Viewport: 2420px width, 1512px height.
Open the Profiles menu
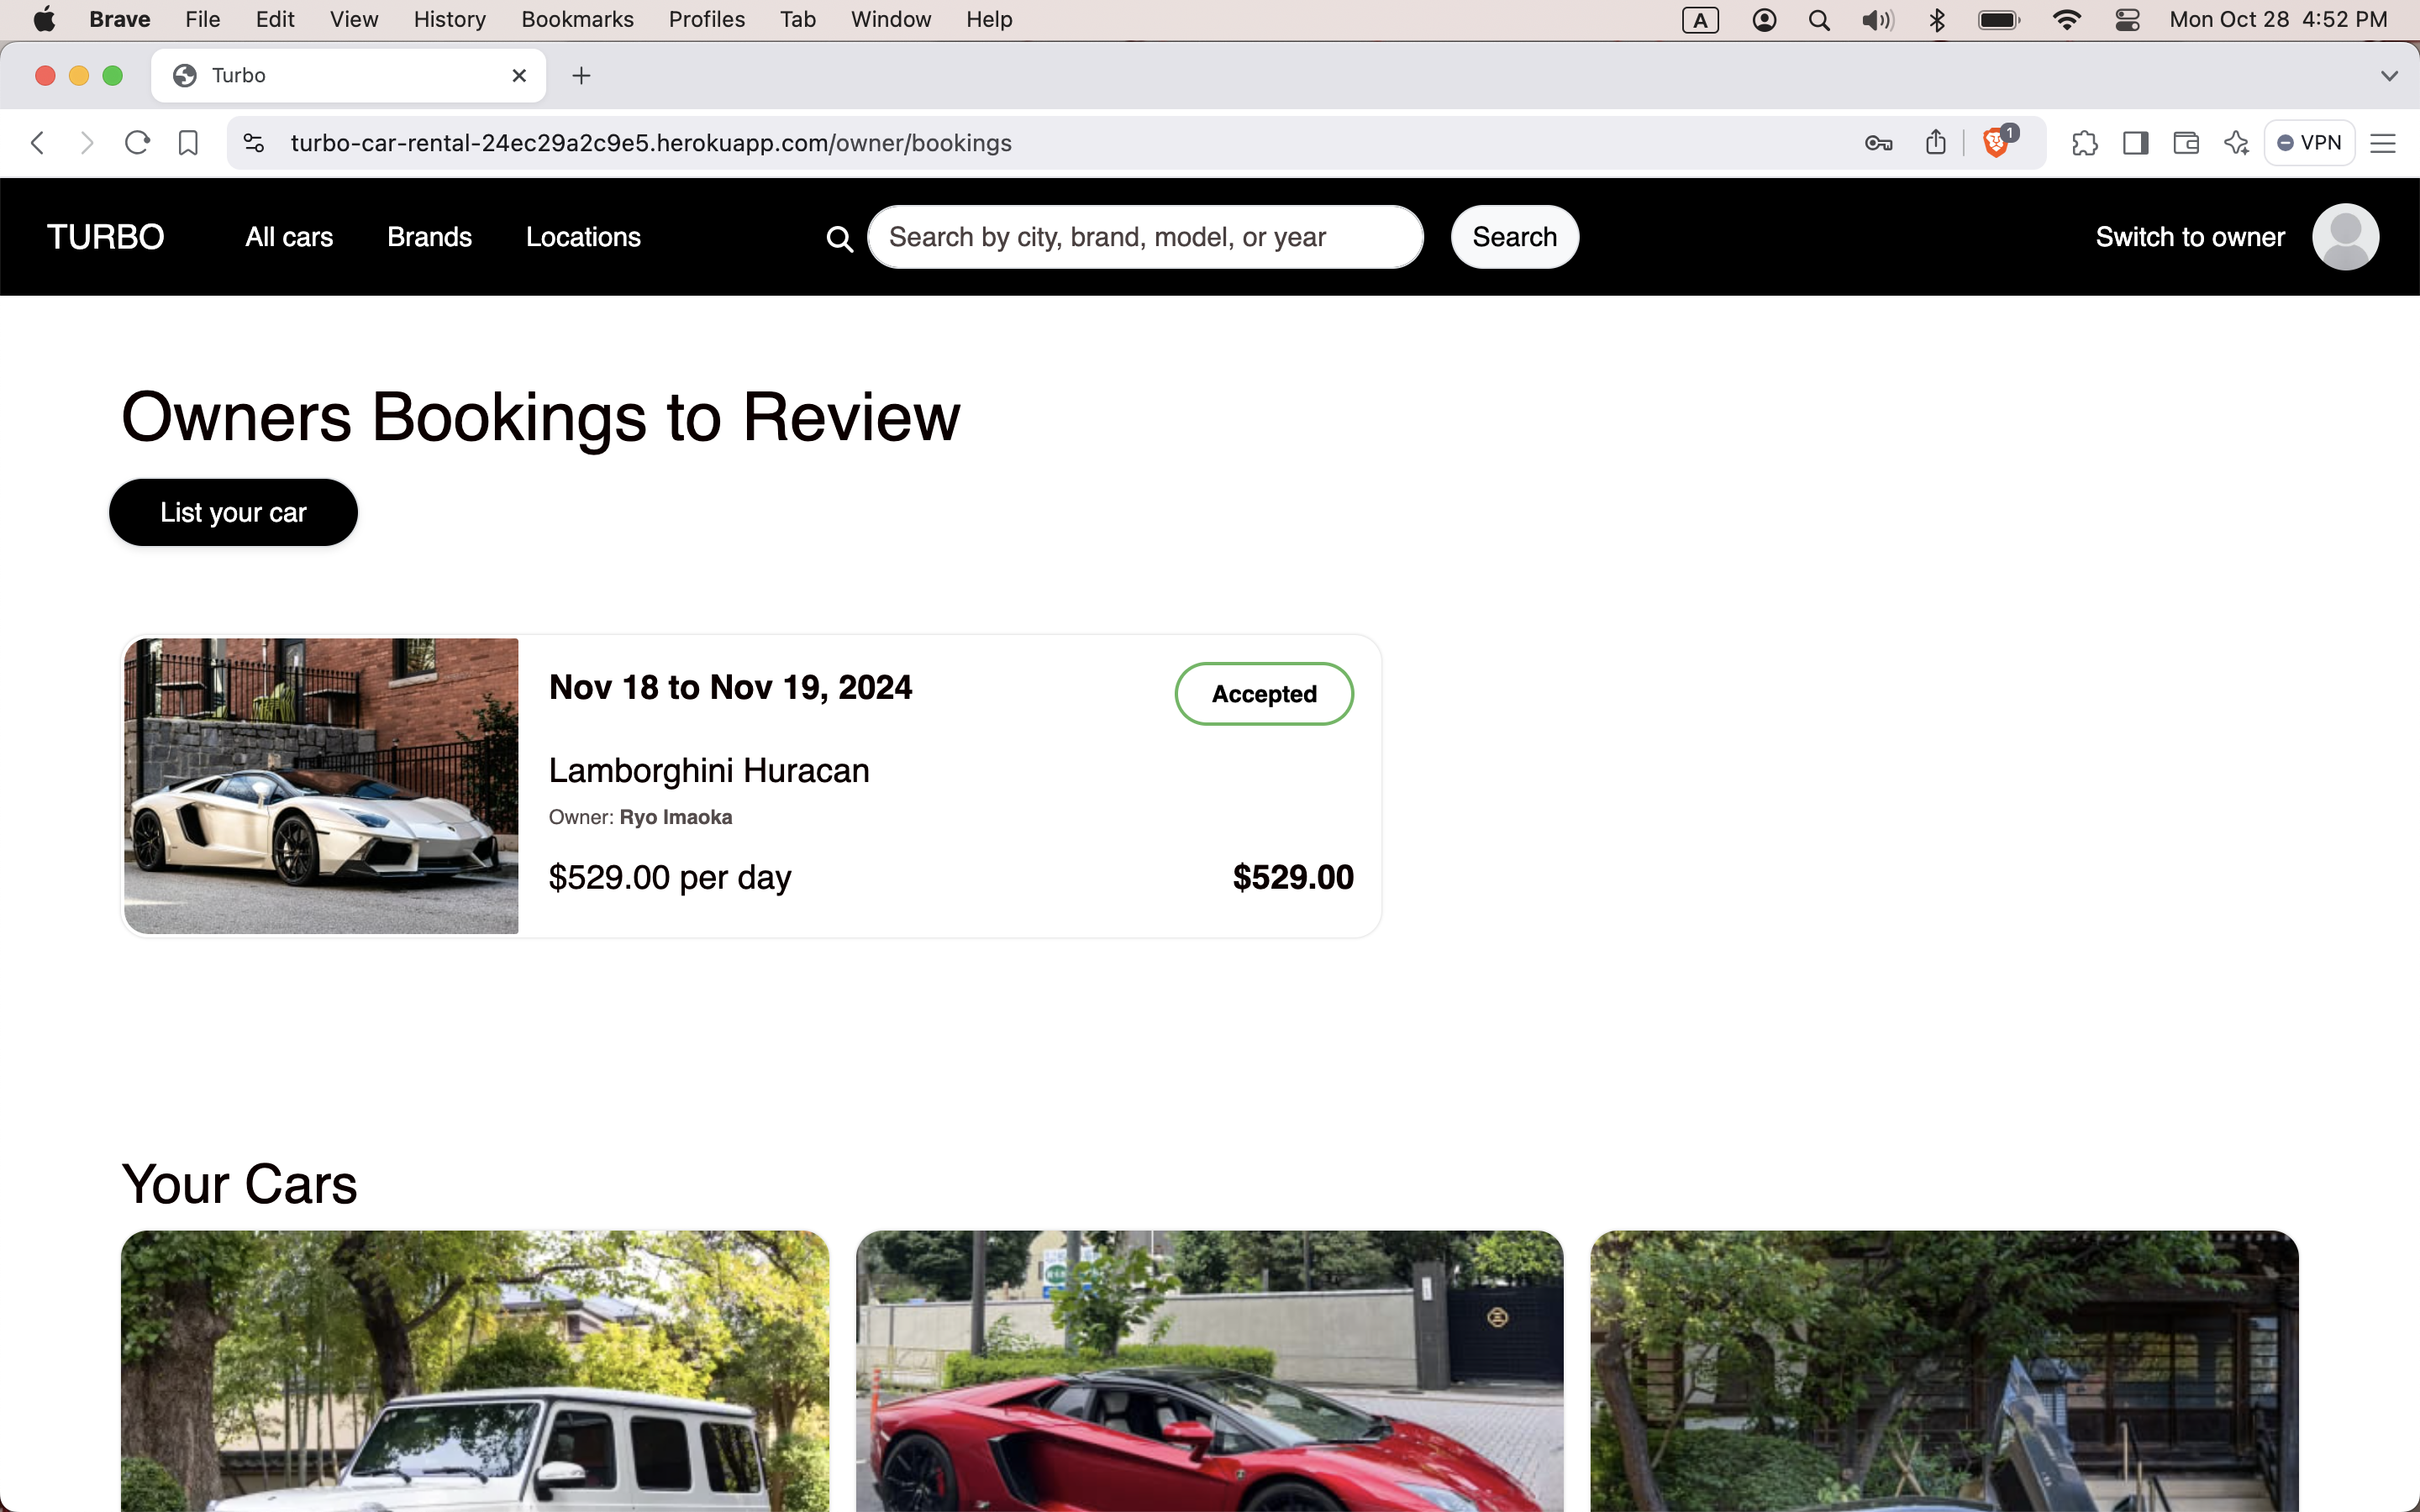(706, 20)
